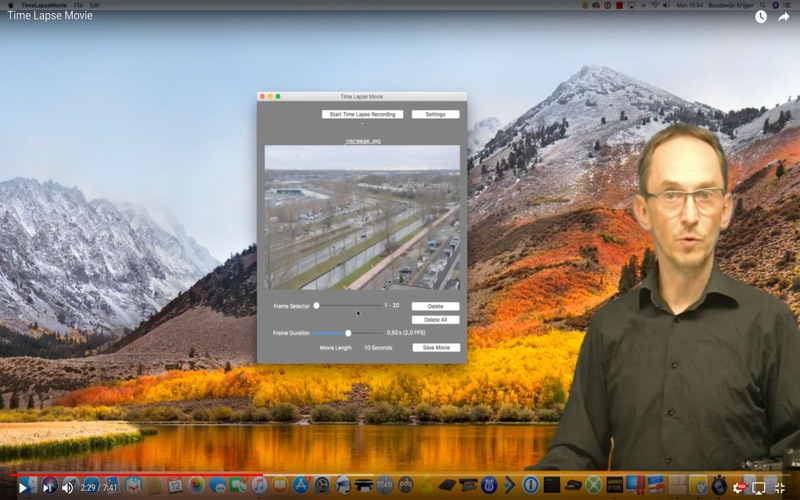
Task: Click the '1 - 20' frame count text
Action: pyautogui.click(x=392, y=305)
